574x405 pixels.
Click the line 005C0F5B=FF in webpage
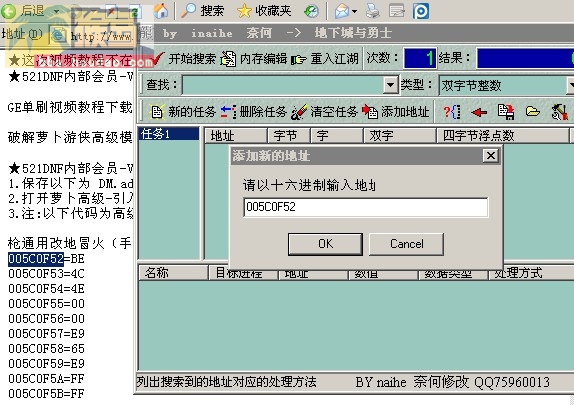tap(46, 394)
